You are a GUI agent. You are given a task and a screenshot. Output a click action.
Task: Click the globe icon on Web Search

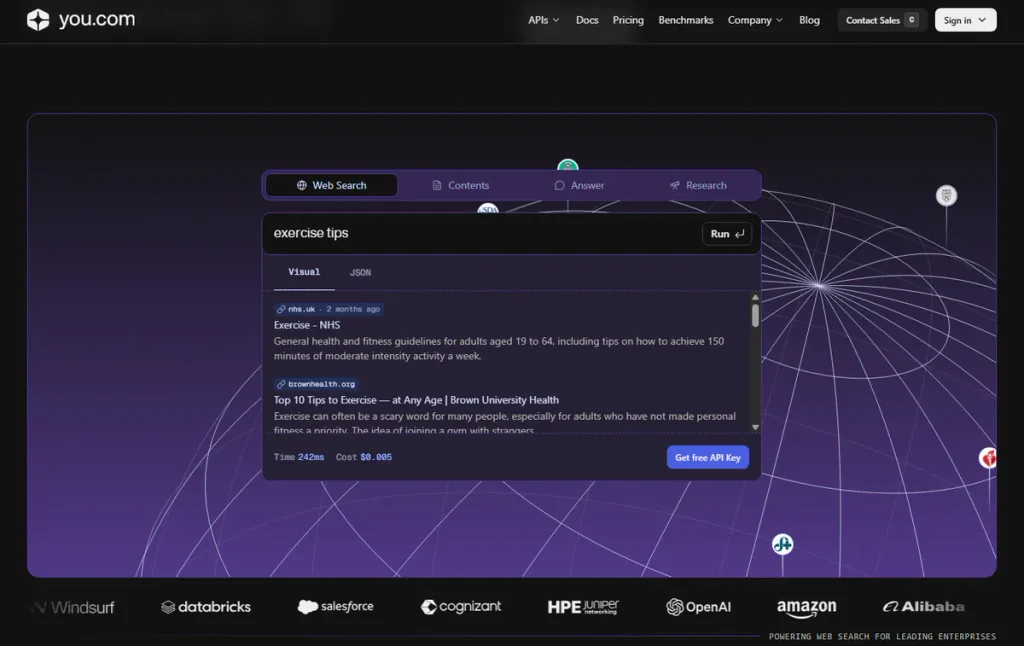pyautogui.click(x=302, y=186)
